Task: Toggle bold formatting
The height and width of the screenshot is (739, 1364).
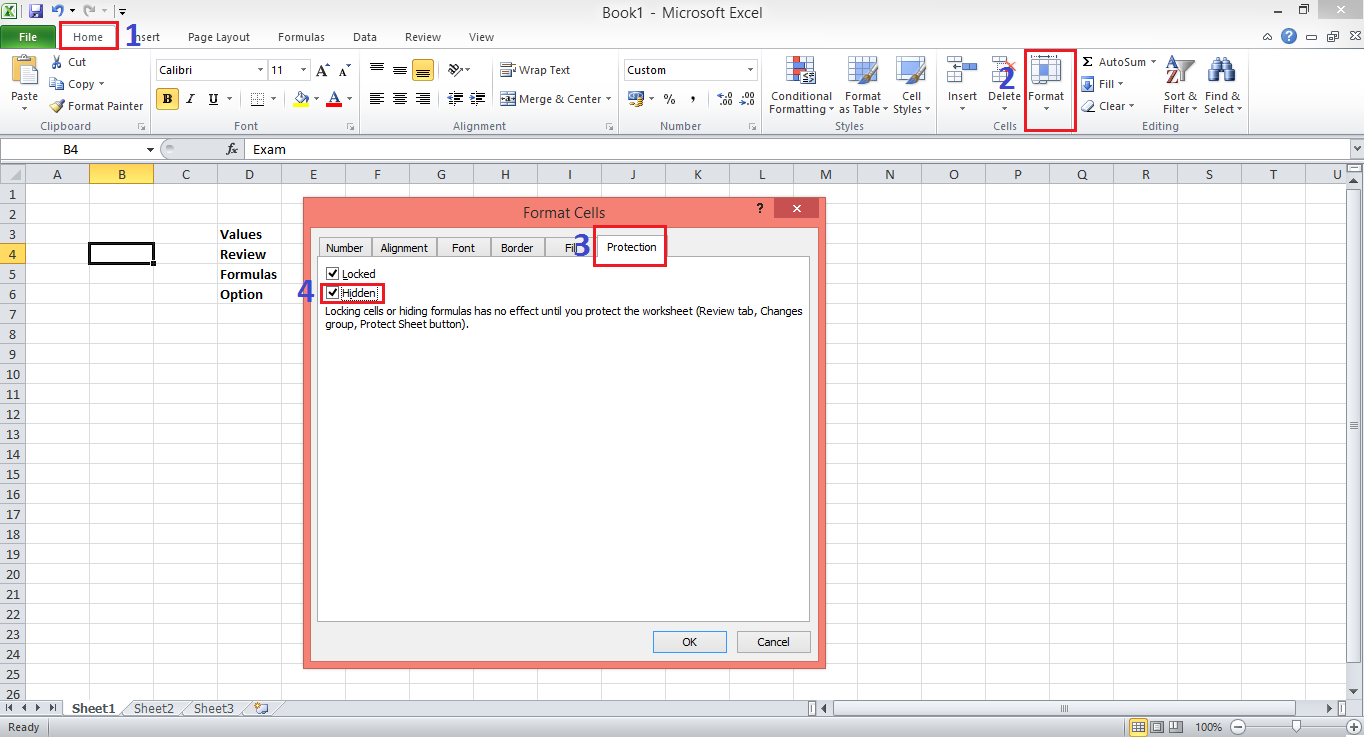Action: tap(166, 99)
